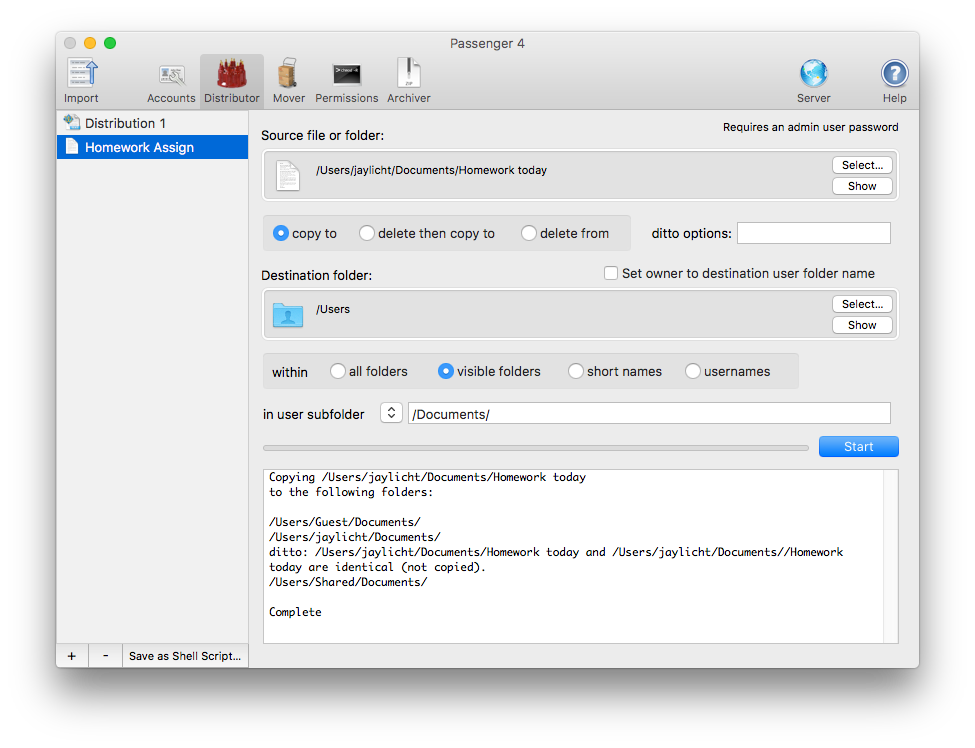This screenshot has width=975, height=748.
Task: Click the ditto options text field
Action: pos(813,233)
